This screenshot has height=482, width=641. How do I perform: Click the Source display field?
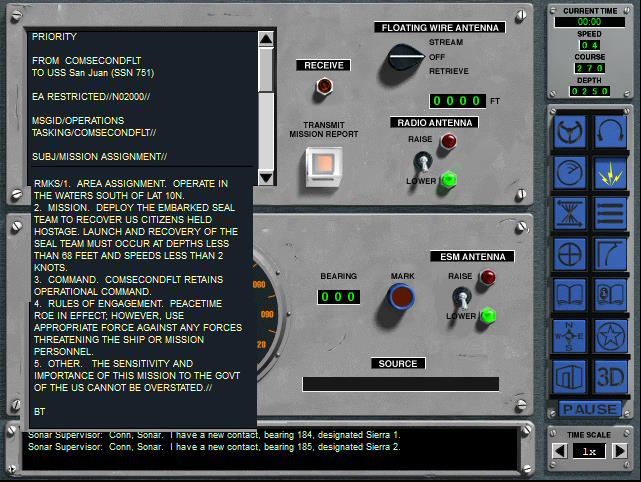400,383
